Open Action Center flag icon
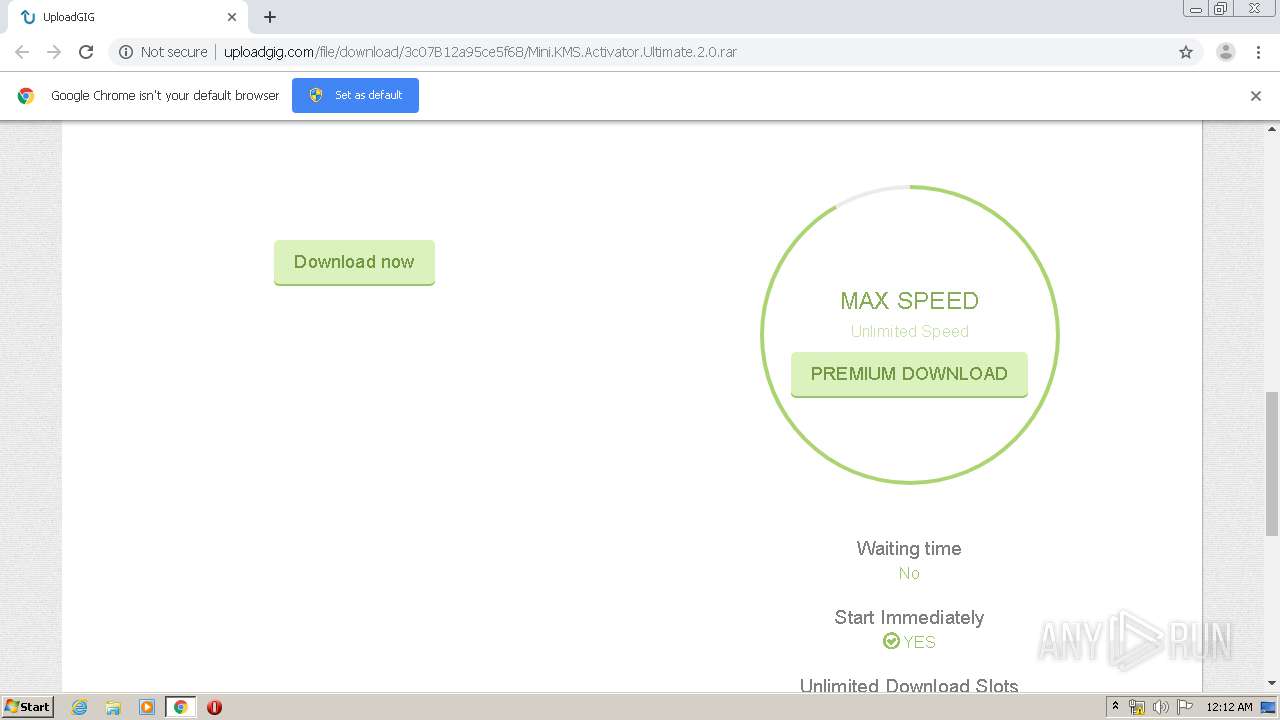The image size is (1280, 720). [x=1185, y=707]
